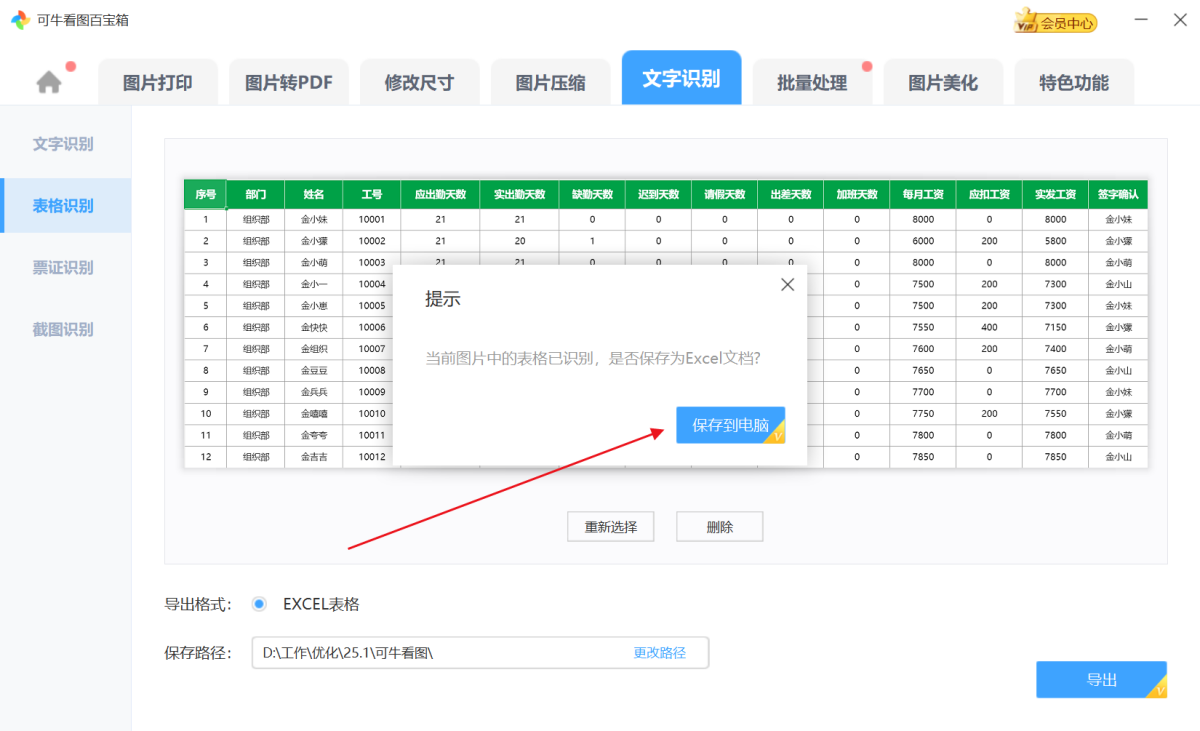Click the 应扣工资 column header
The width and height of the screenshot is (1200, 731).
[989, 194]
